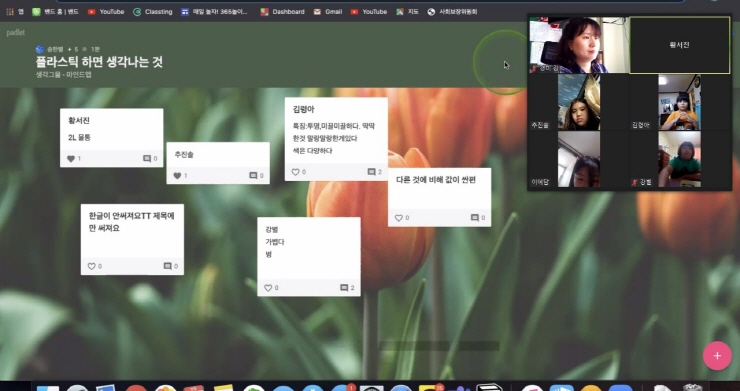The height and width of the screenshot is (391, 740).
Task: Select the teacher's video tile 정미 김
Action: [x=579, y=45]
